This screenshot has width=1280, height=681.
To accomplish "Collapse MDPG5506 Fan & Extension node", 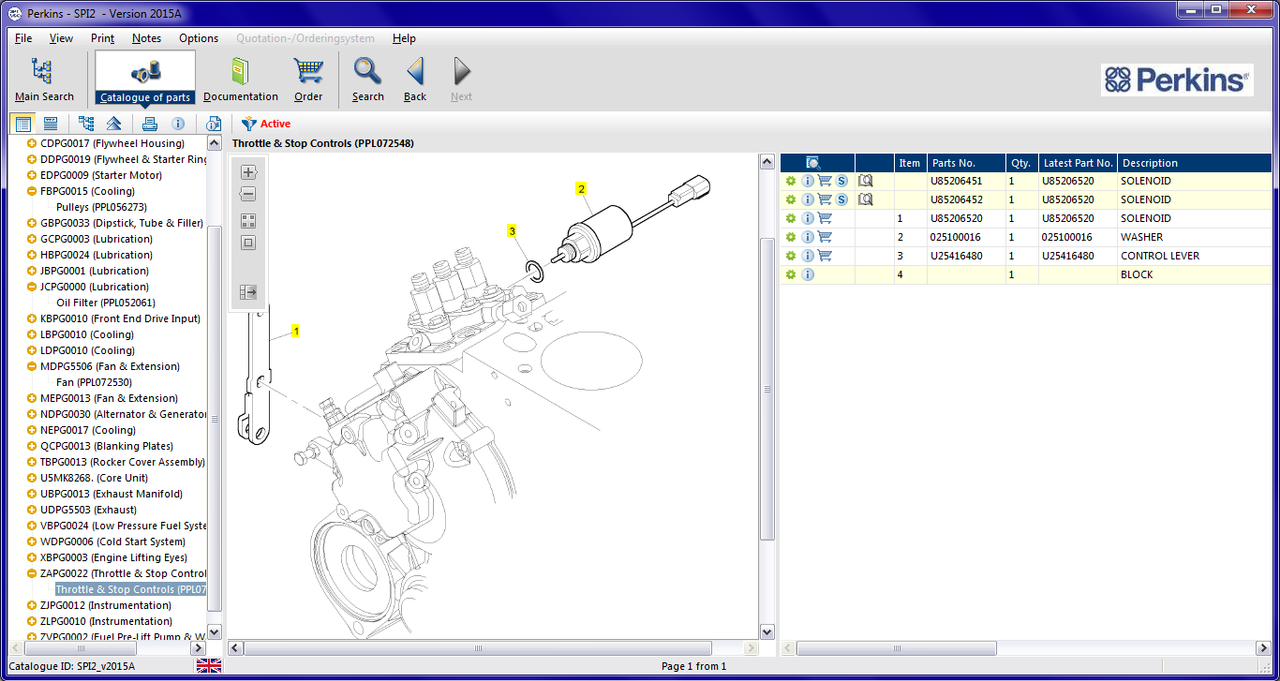I will pos(32,366).
